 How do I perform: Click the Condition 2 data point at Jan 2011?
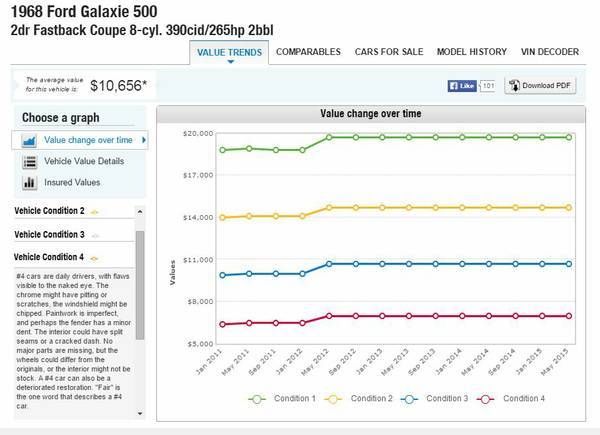coord(222,217)
